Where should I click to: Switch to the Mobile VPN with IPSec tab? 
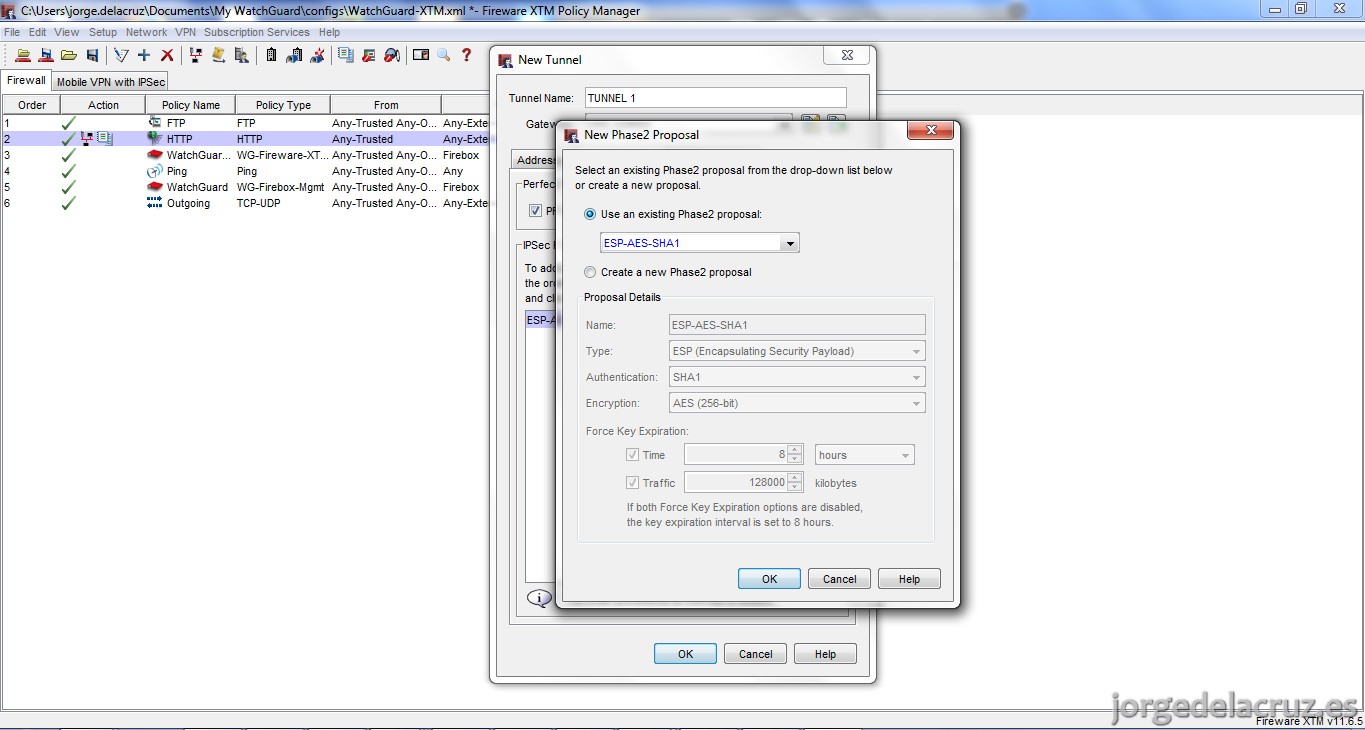111,82
